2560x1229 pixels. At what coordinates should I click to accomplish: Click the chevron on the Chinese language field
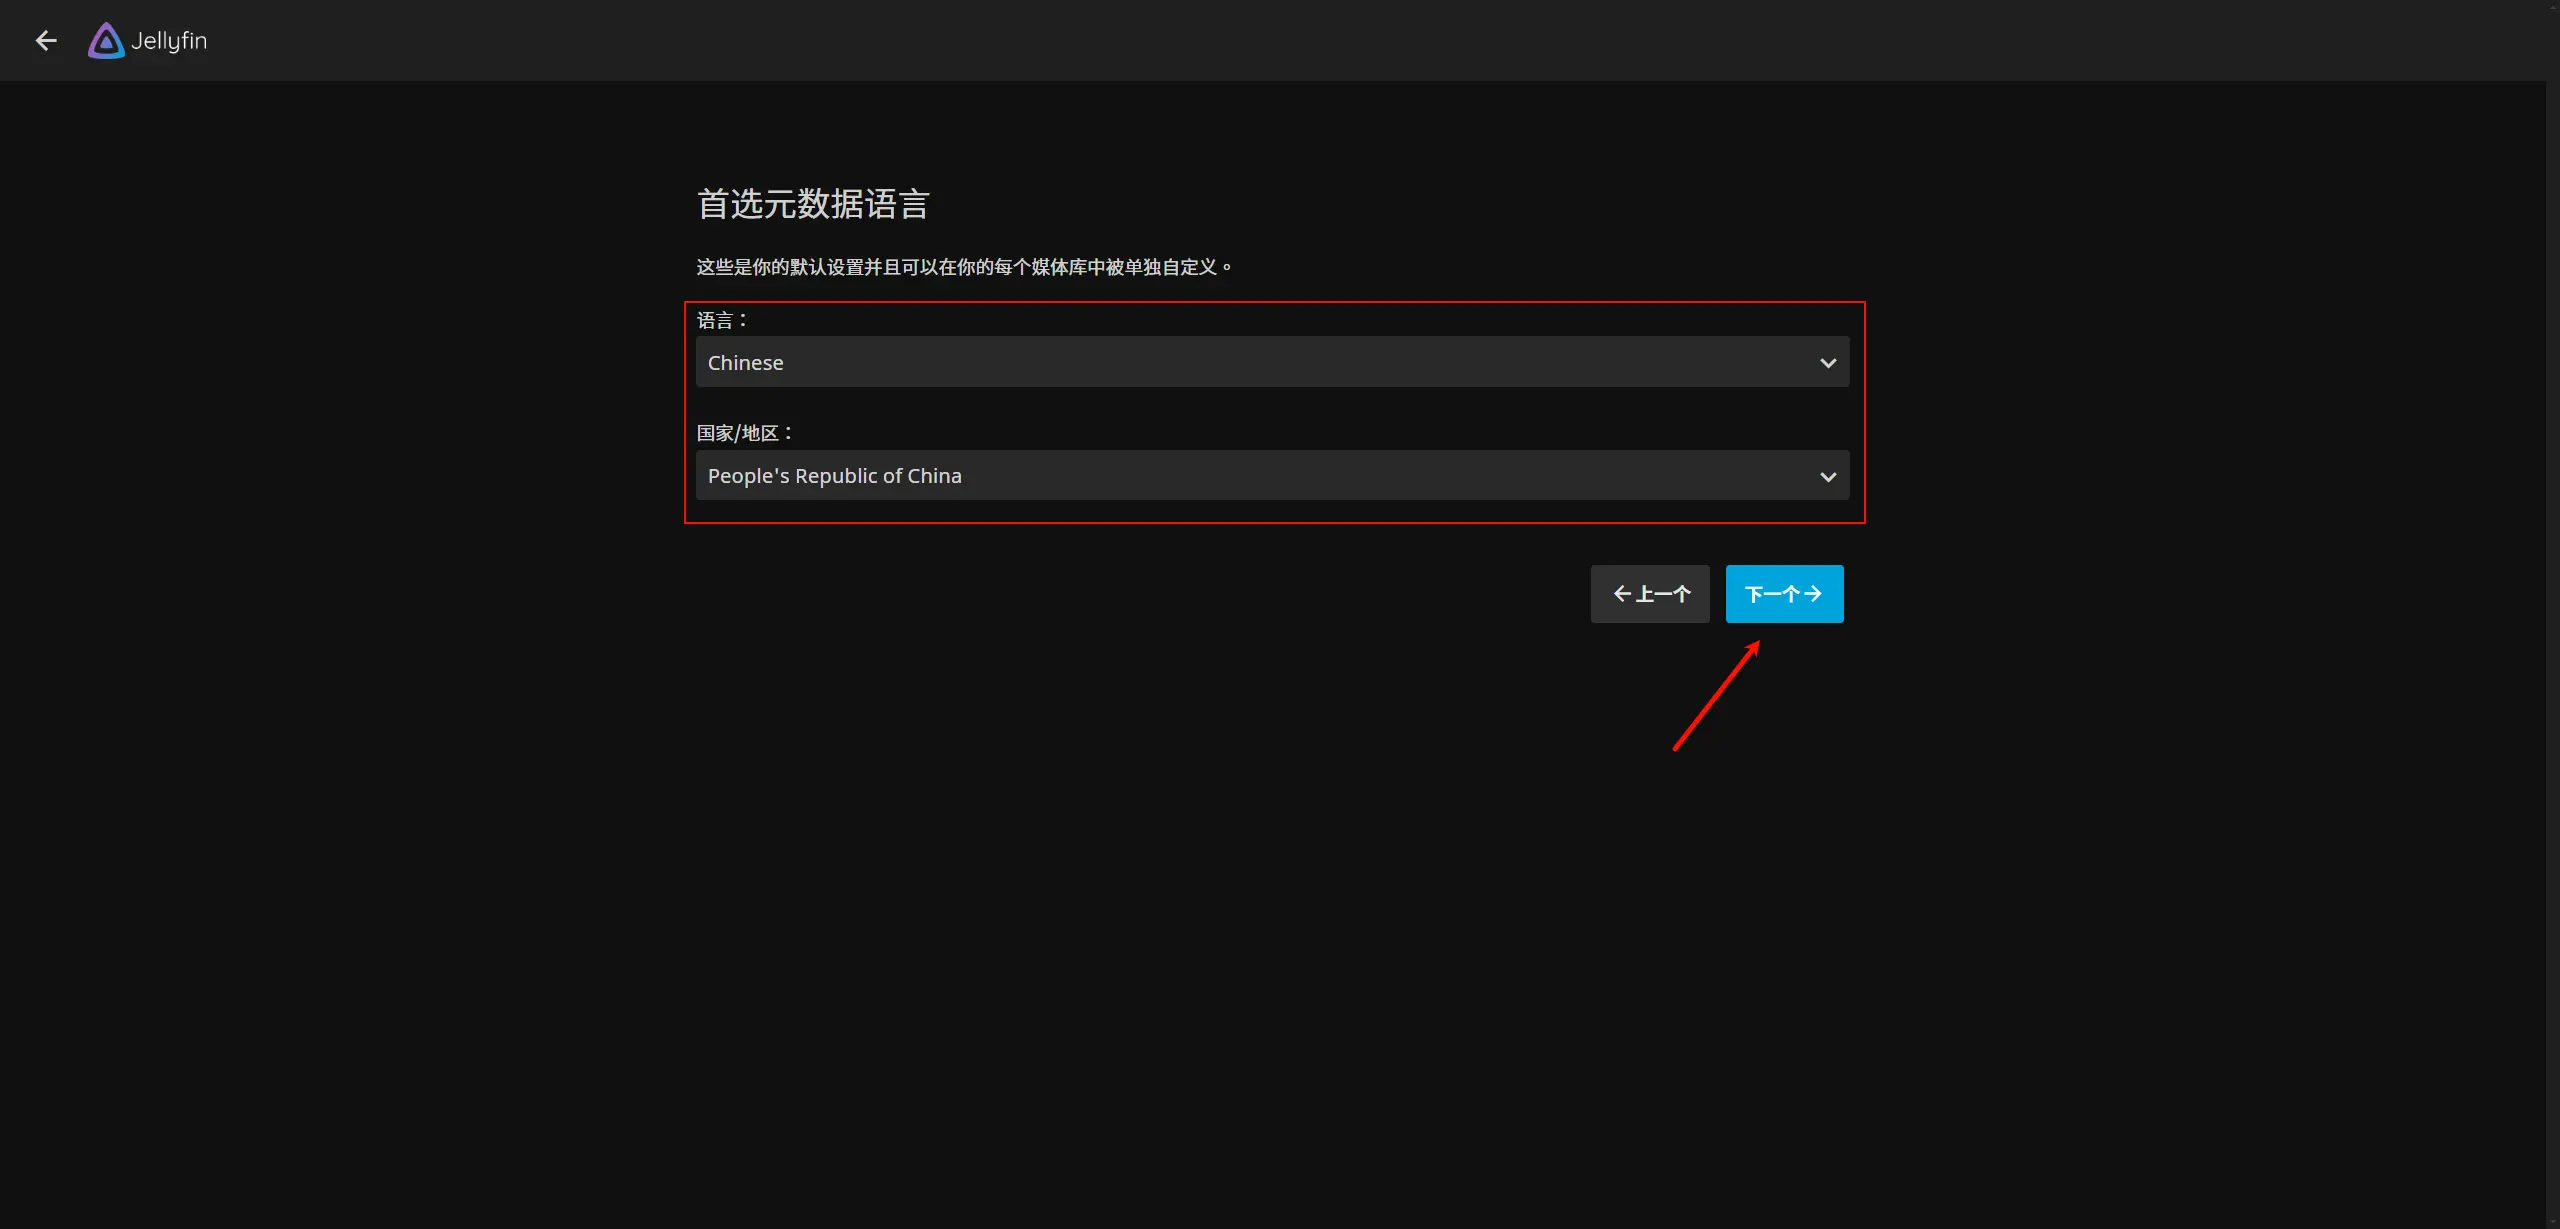[x=1828, y=363]
